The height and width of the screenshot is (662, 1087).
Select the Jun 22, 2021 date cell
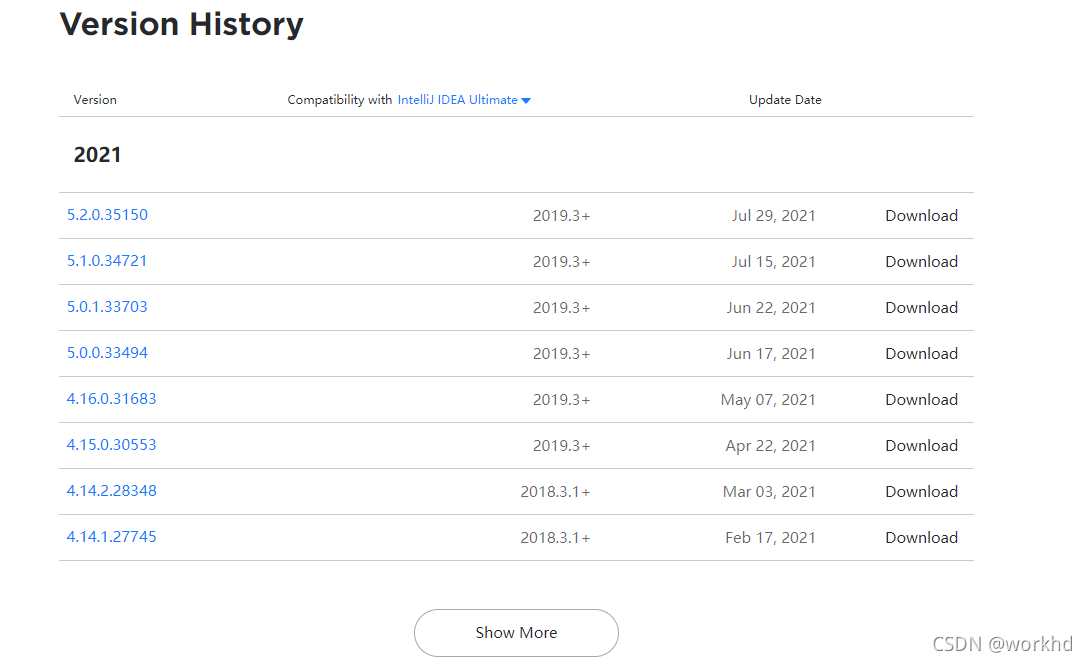pyautogui.click(x=771, y=308)
